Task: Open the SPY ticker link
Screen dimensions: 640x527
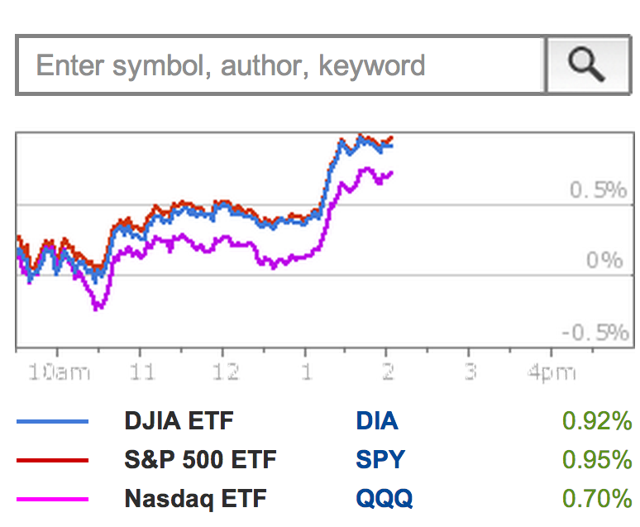Action: 380,459
